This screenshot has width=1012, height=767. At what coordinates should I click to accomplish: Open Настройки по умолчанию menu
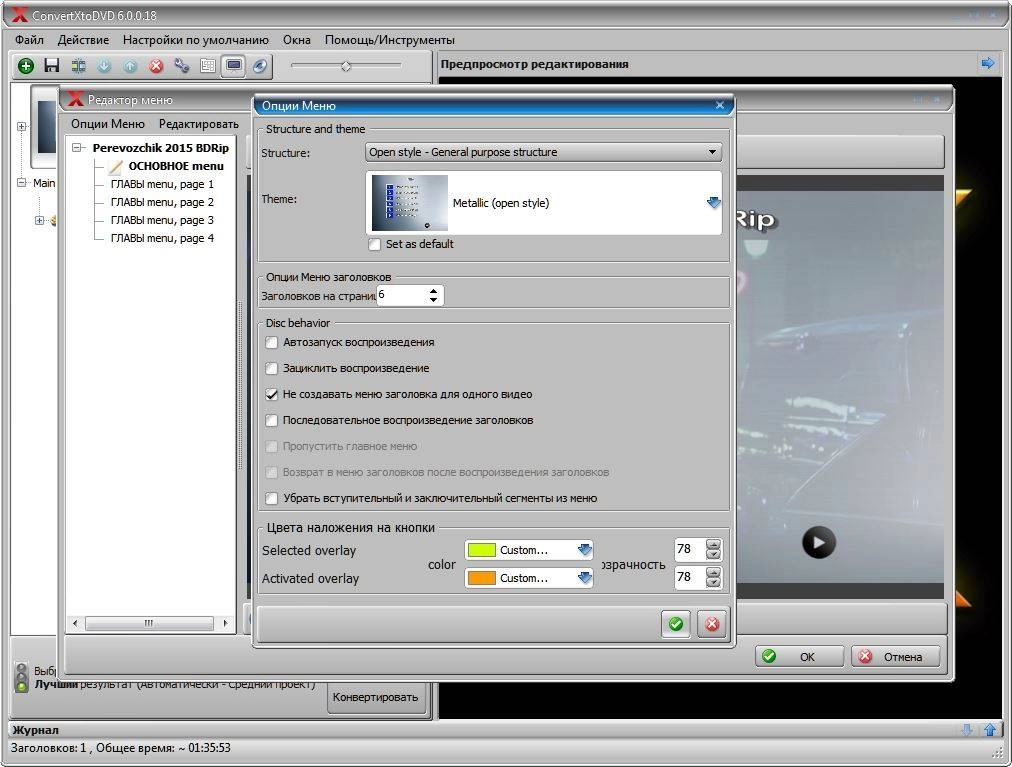[196, 40]
